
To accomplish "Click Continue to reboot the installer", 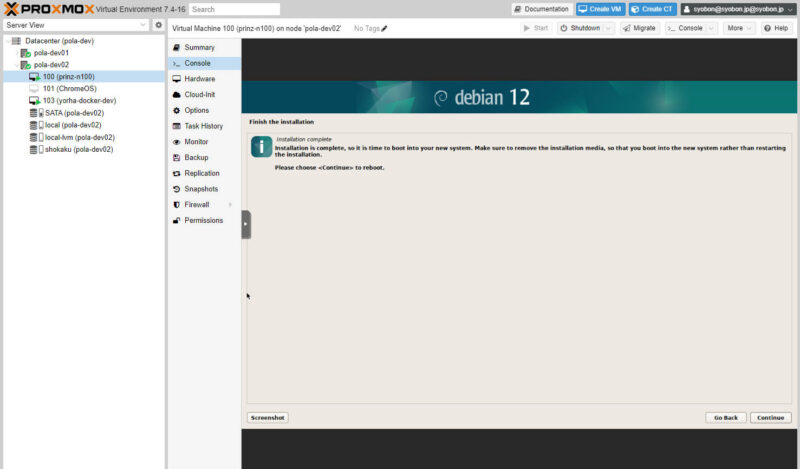I will click(x=770, y=417).
